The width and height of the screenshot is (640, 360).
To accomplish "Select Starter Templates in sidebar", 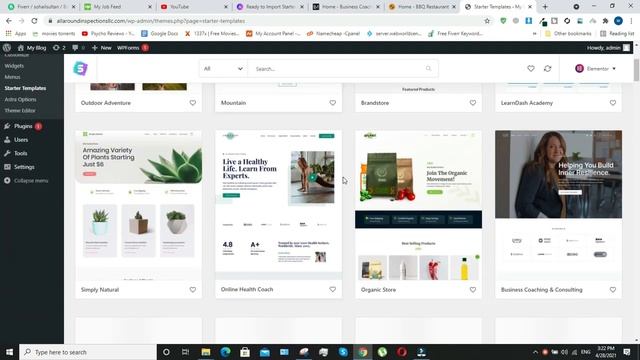I will click(25, 88).
